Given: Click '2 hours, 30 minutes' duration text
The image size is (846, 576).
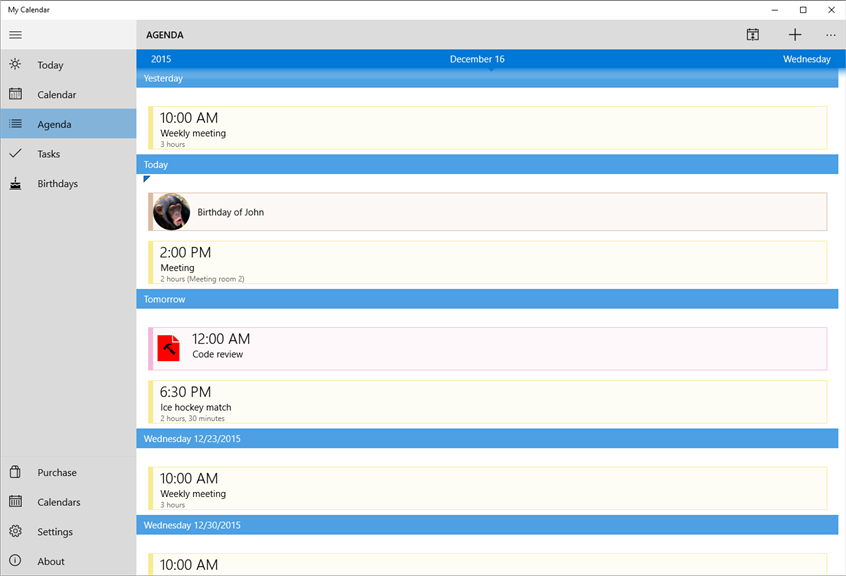Looking at the screenshot, I should click(x=192, y=419).
